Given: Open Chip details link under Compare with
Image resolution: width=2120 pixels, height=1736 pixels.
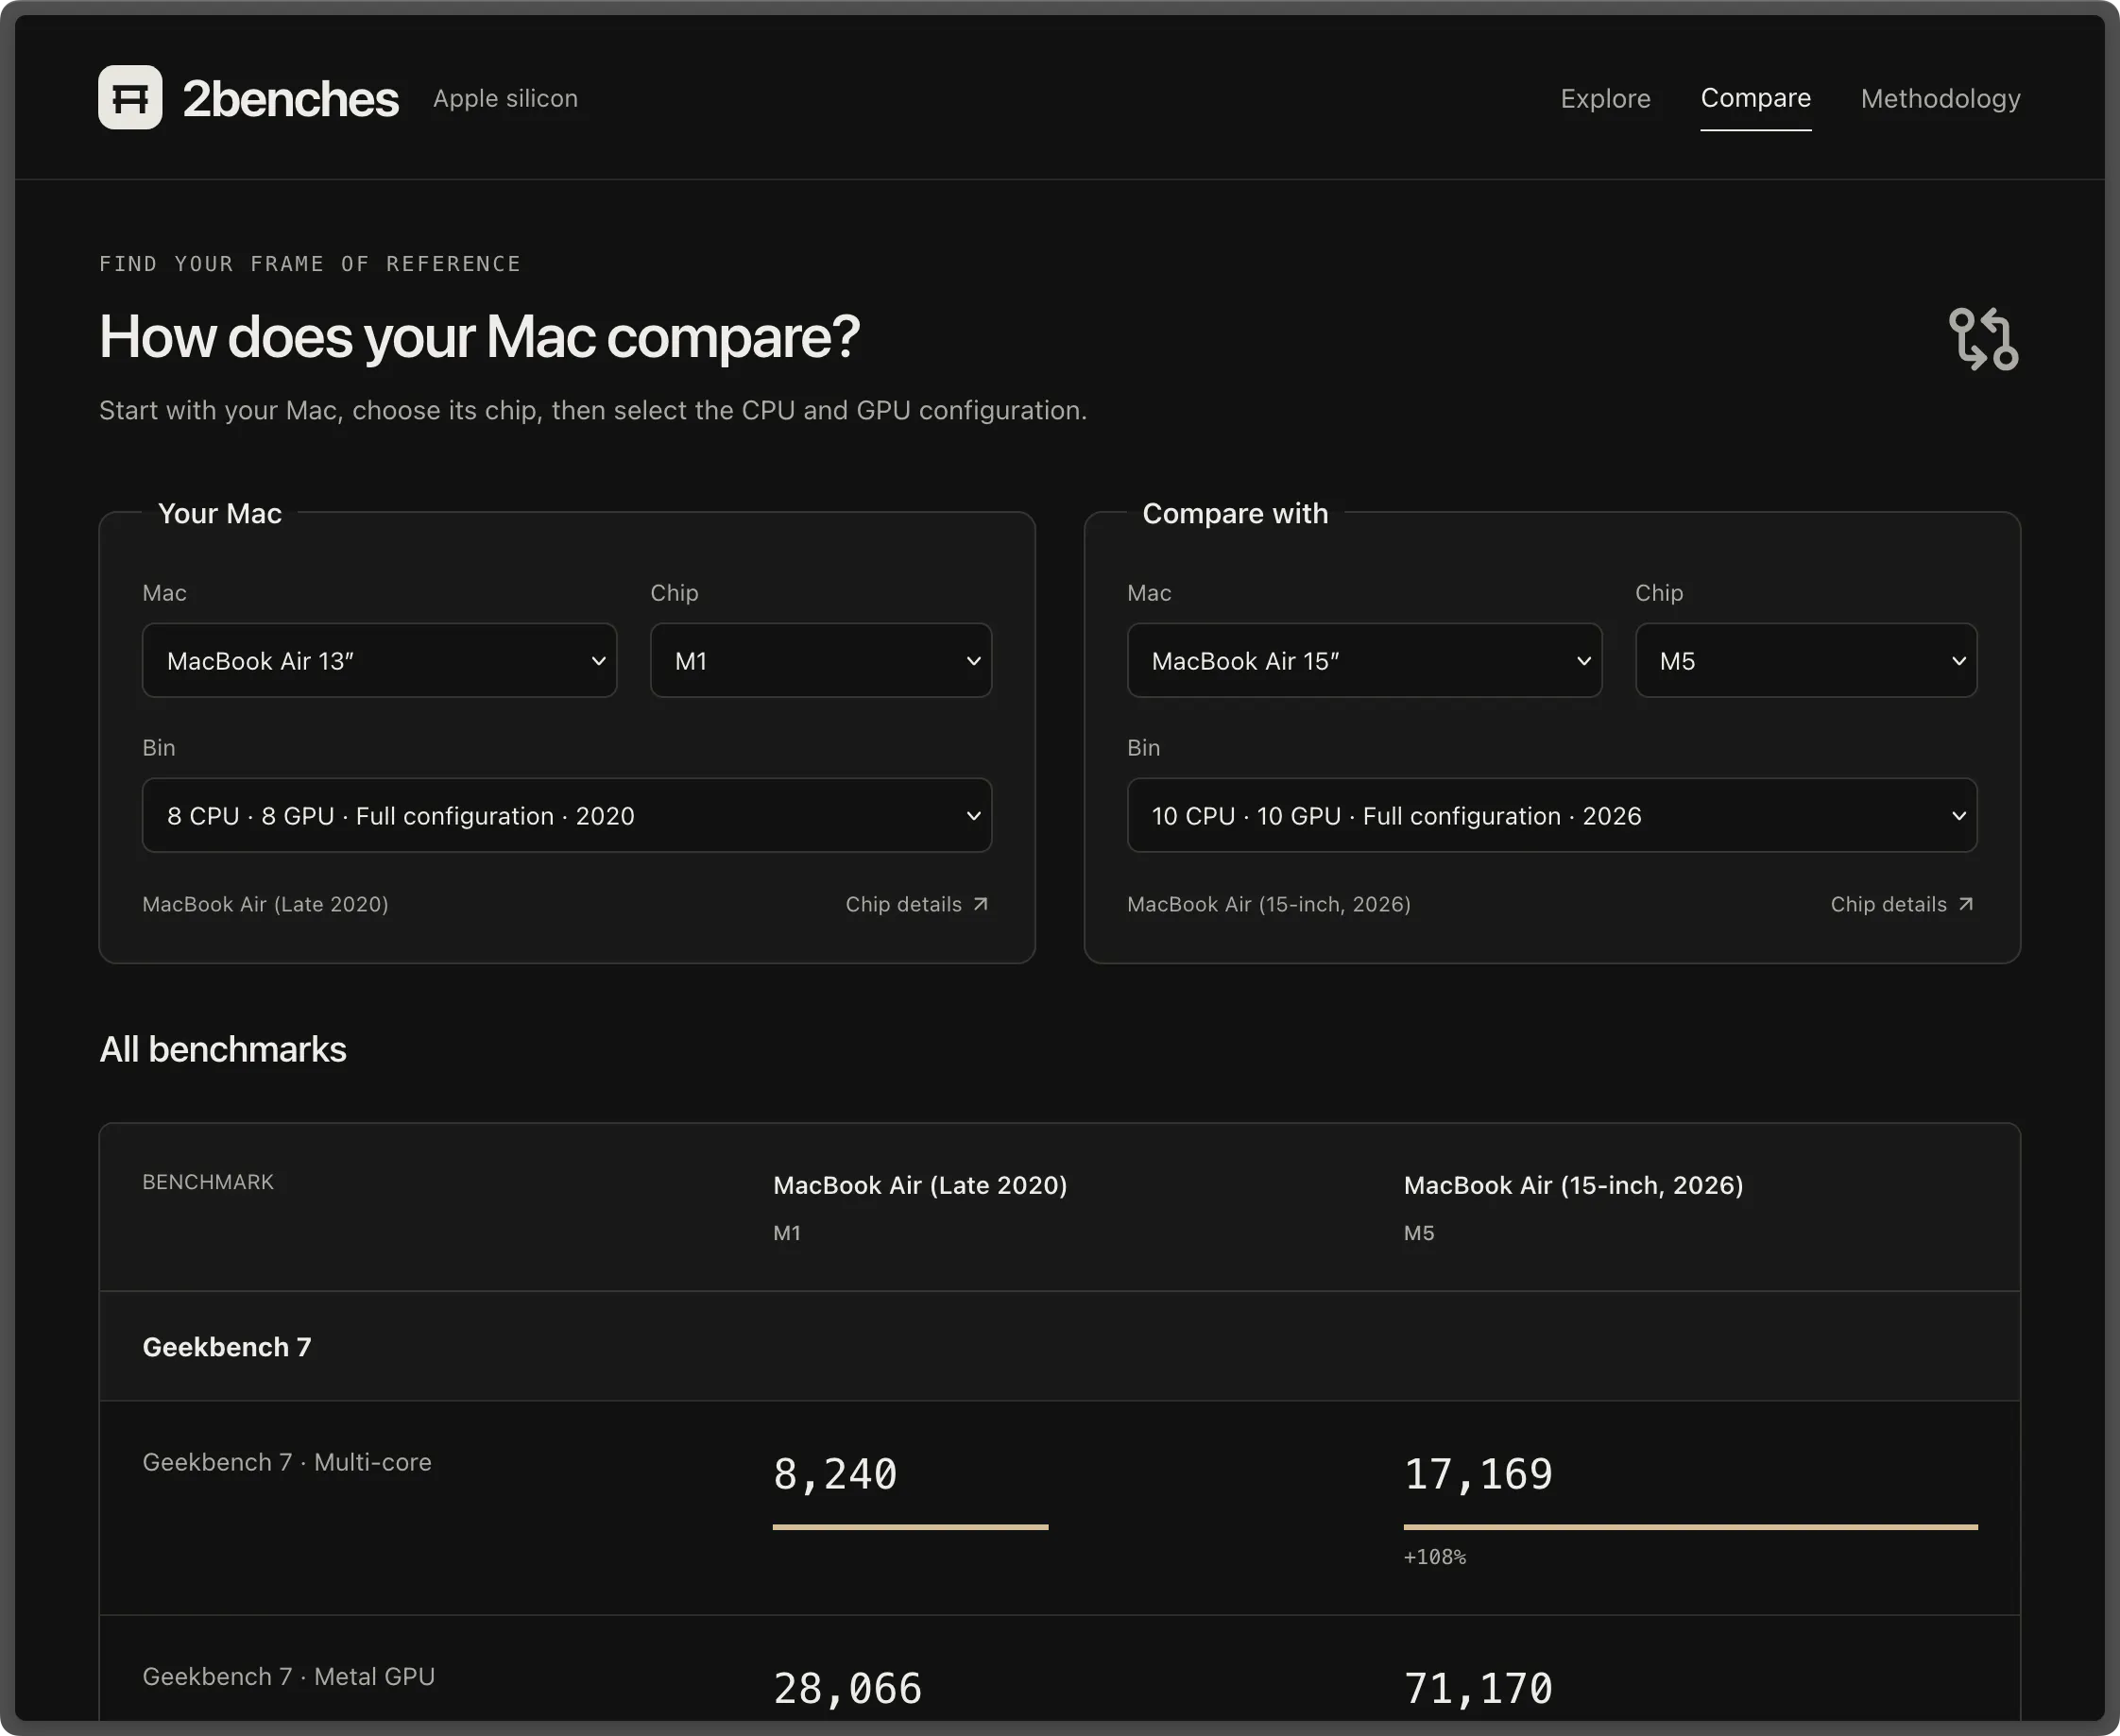Looking at the screenshot, I should pyautogui.click(x=1902, y=904).
